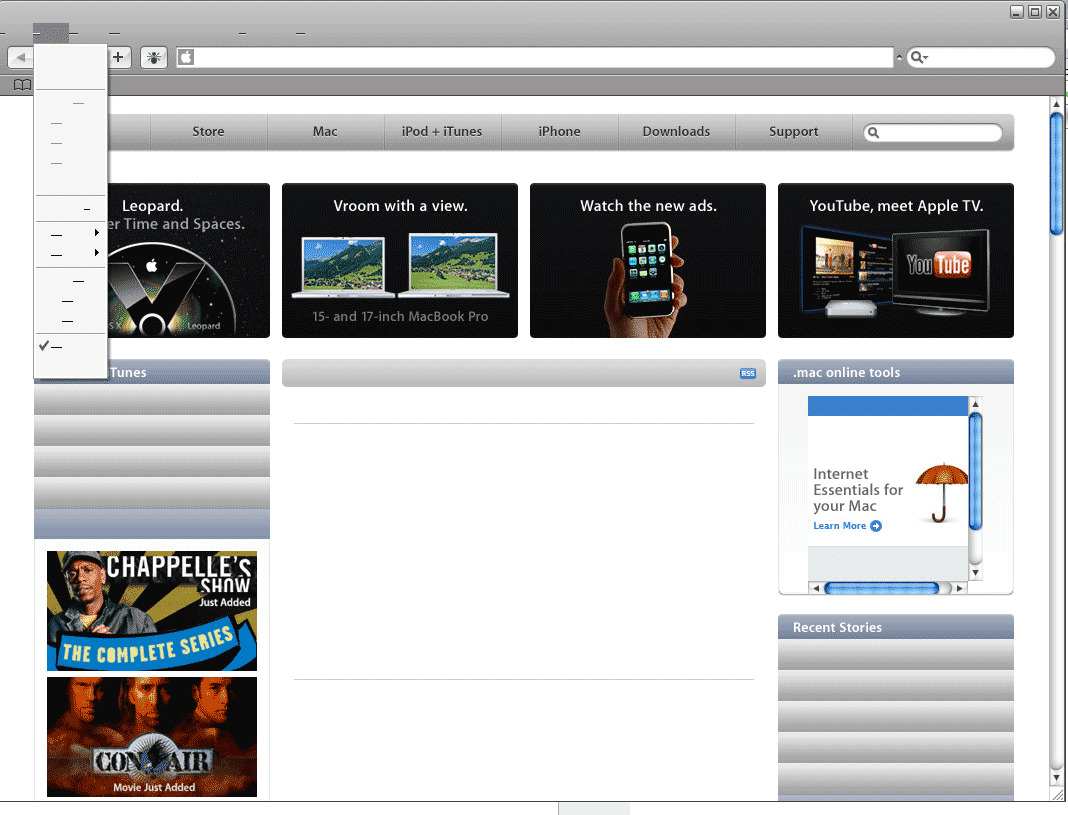Viewport: 1068px width, 815px height.
Task: Toggle the check-marked entry in the open menu
Action: tap(71, 347)
